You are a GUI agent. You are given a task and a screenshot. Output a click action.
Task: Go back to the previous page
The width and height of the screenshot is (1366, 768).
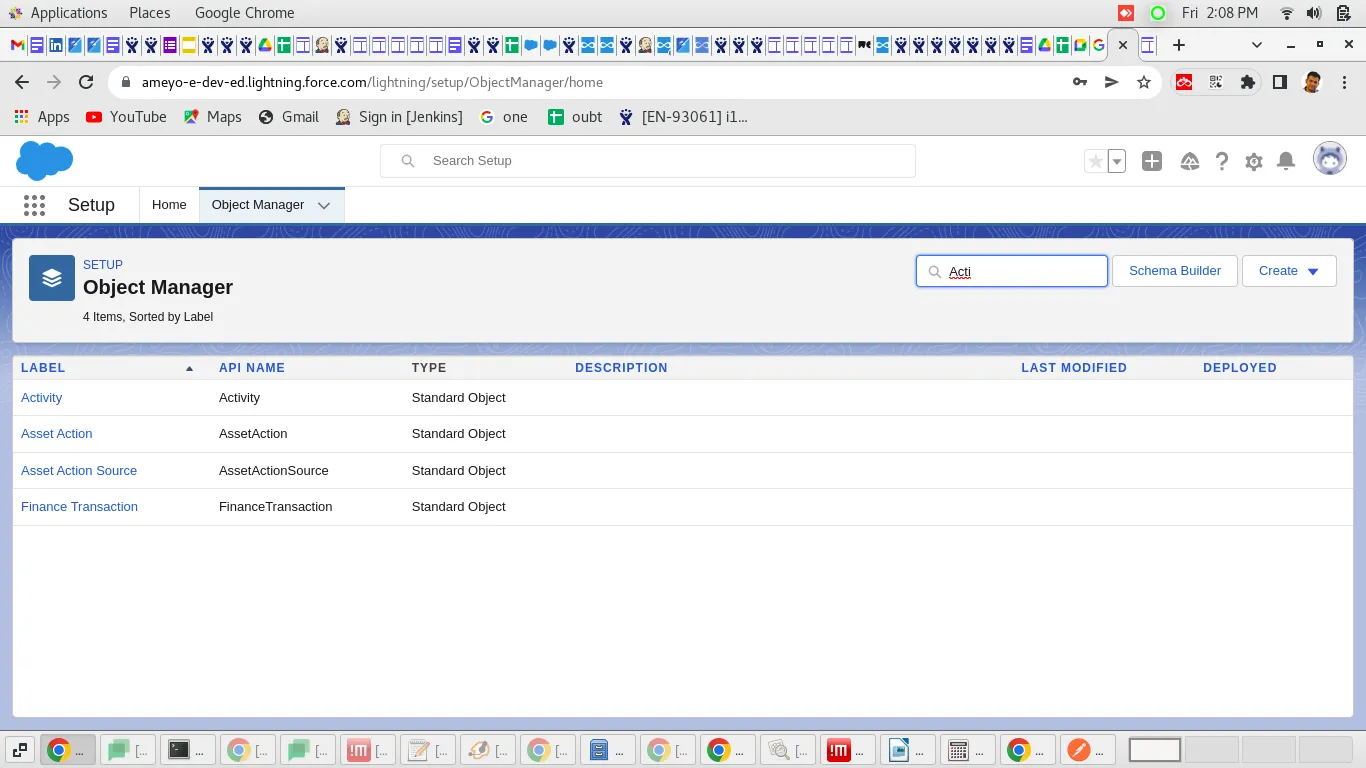pyautogui.click(x=23, y=82)
